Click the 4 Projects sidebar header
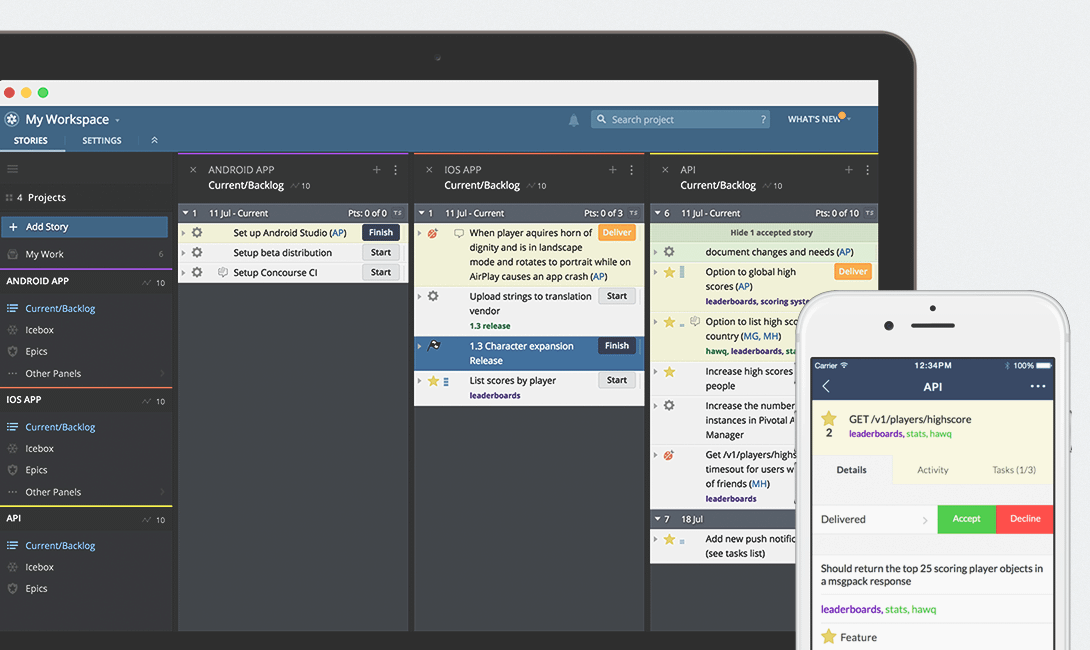The width and height of the screenshot is (1090, 650). 41,197
